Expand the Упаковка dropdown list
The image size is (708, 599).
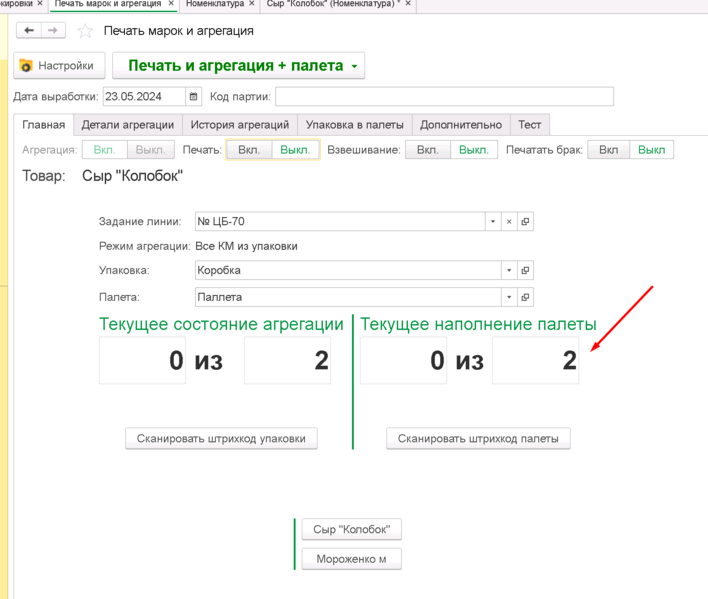[509, 270]
